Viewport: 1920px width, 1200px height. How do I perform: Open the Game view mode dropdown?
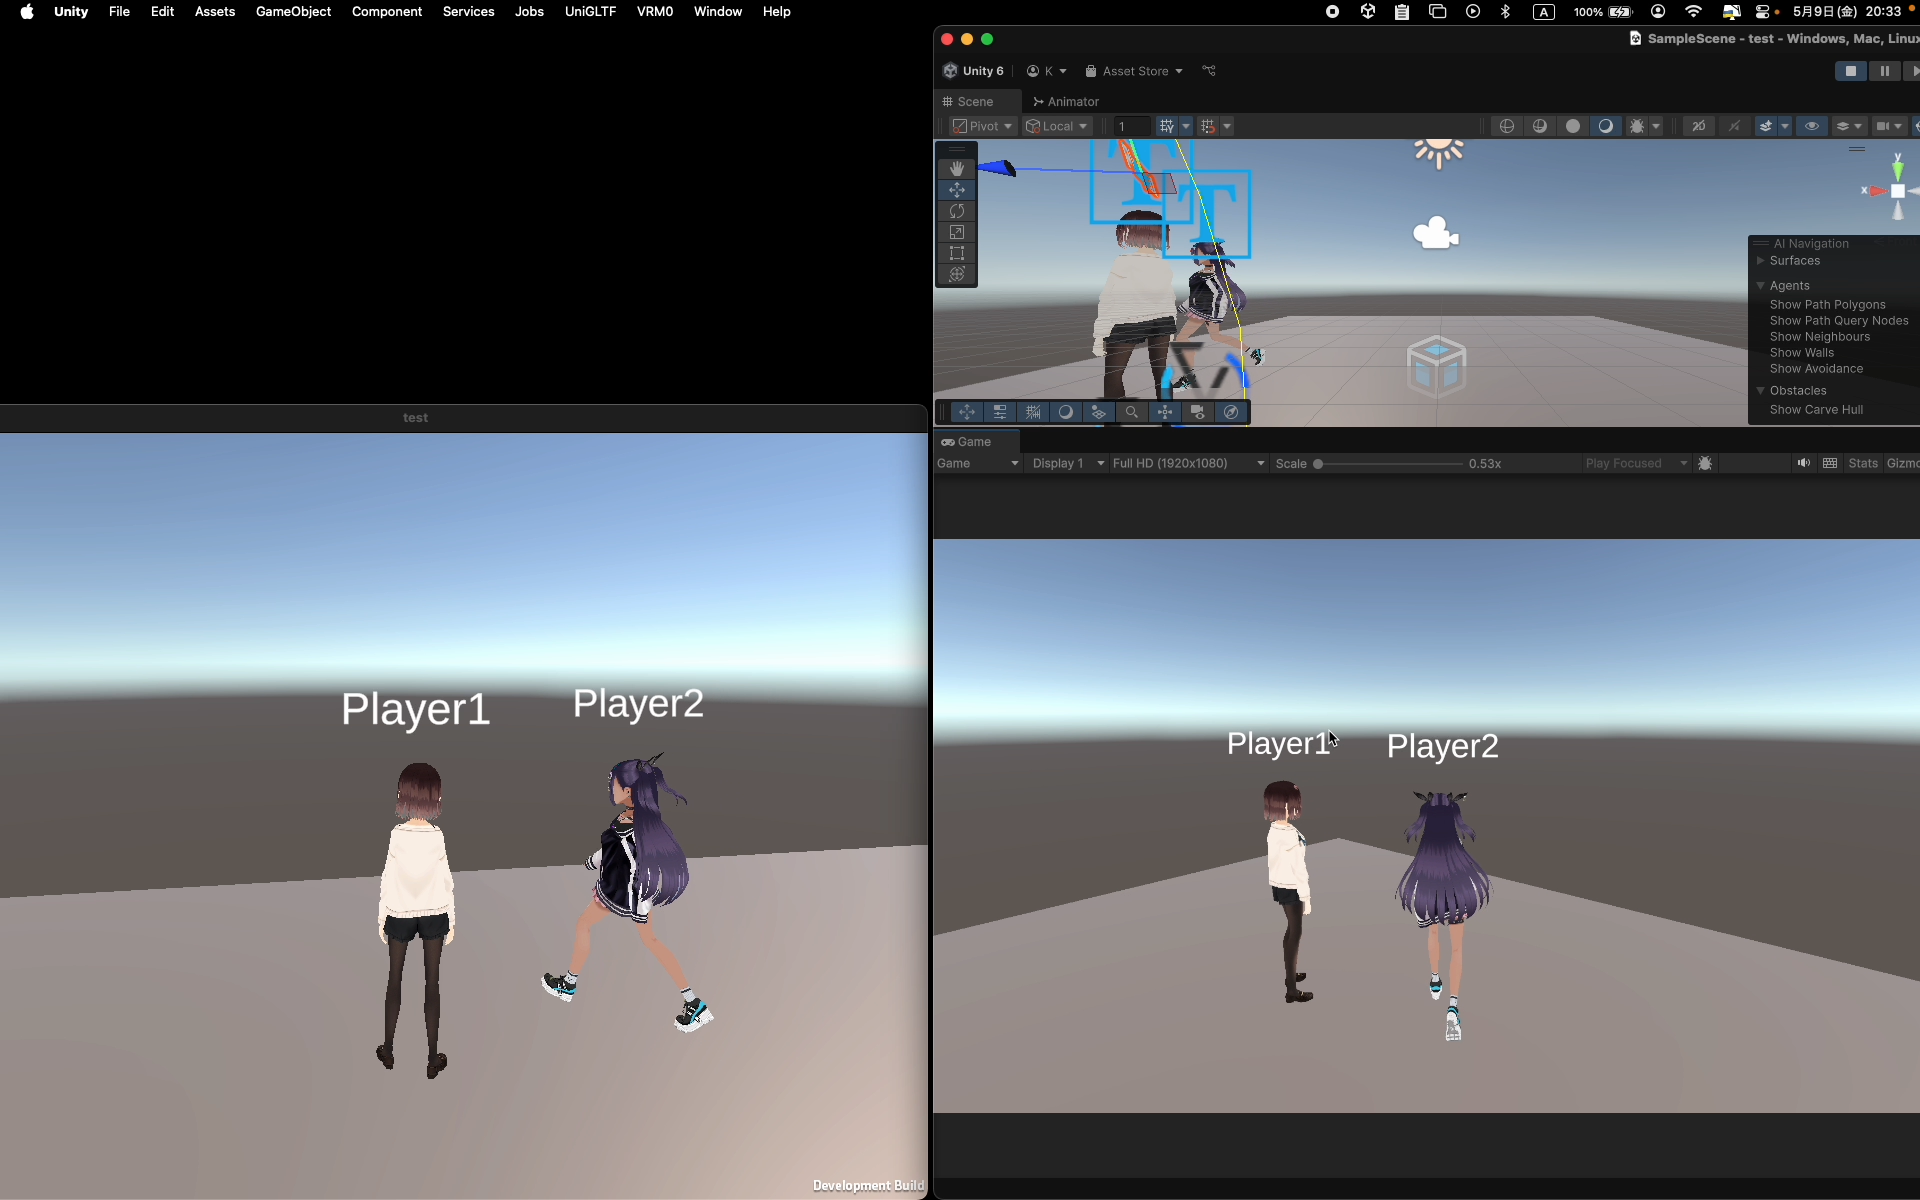[x=978, y=463]
